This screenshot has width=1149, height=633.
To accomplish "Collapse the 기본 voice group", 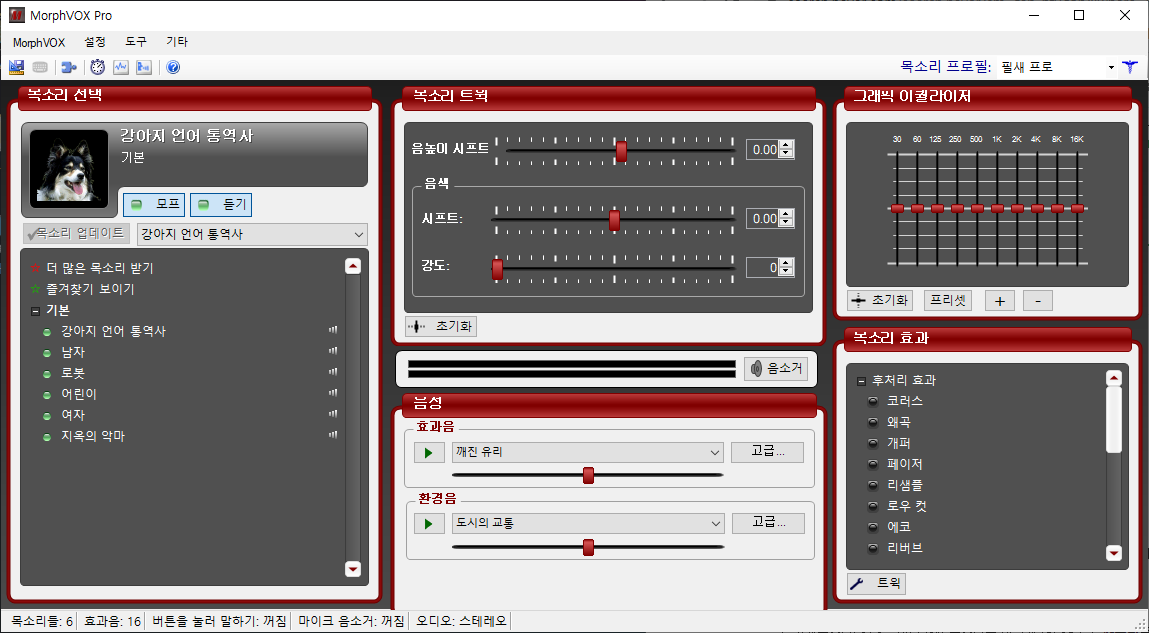I will 35,311.
